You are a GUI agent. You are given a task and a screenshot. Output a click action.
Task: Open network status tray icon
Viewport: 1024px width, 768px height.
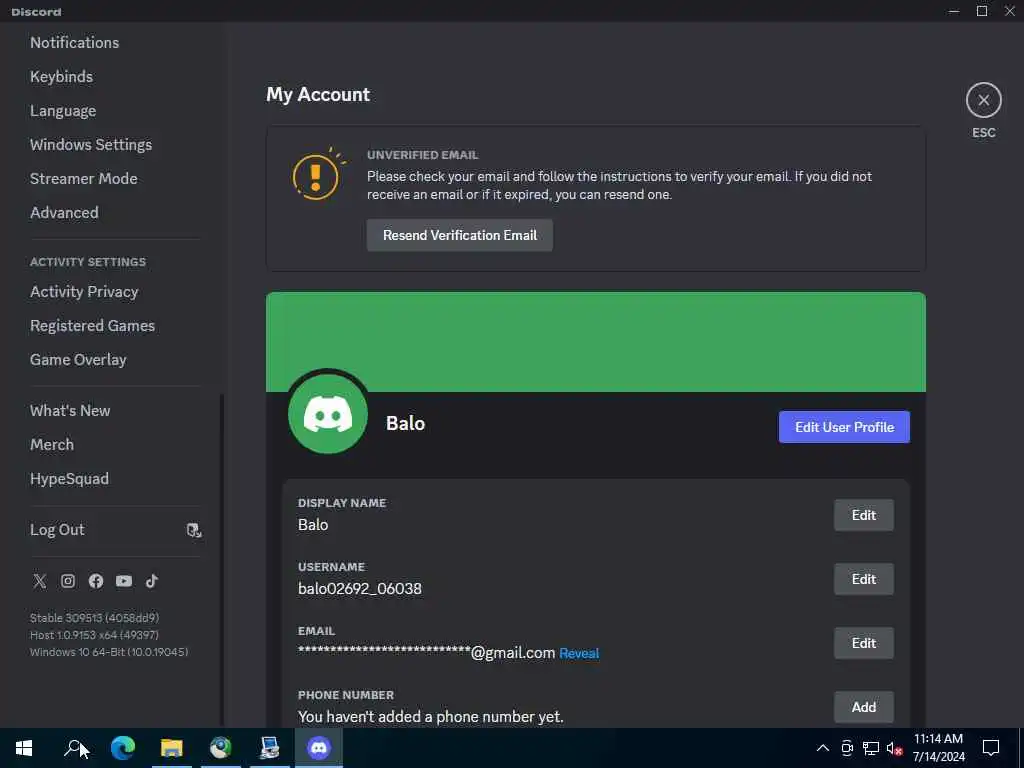871,748
